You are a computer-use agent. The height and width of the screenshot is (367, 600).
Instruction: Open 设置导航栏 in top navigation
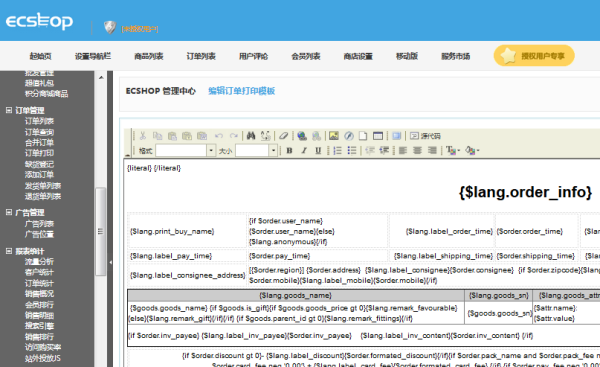93,56
